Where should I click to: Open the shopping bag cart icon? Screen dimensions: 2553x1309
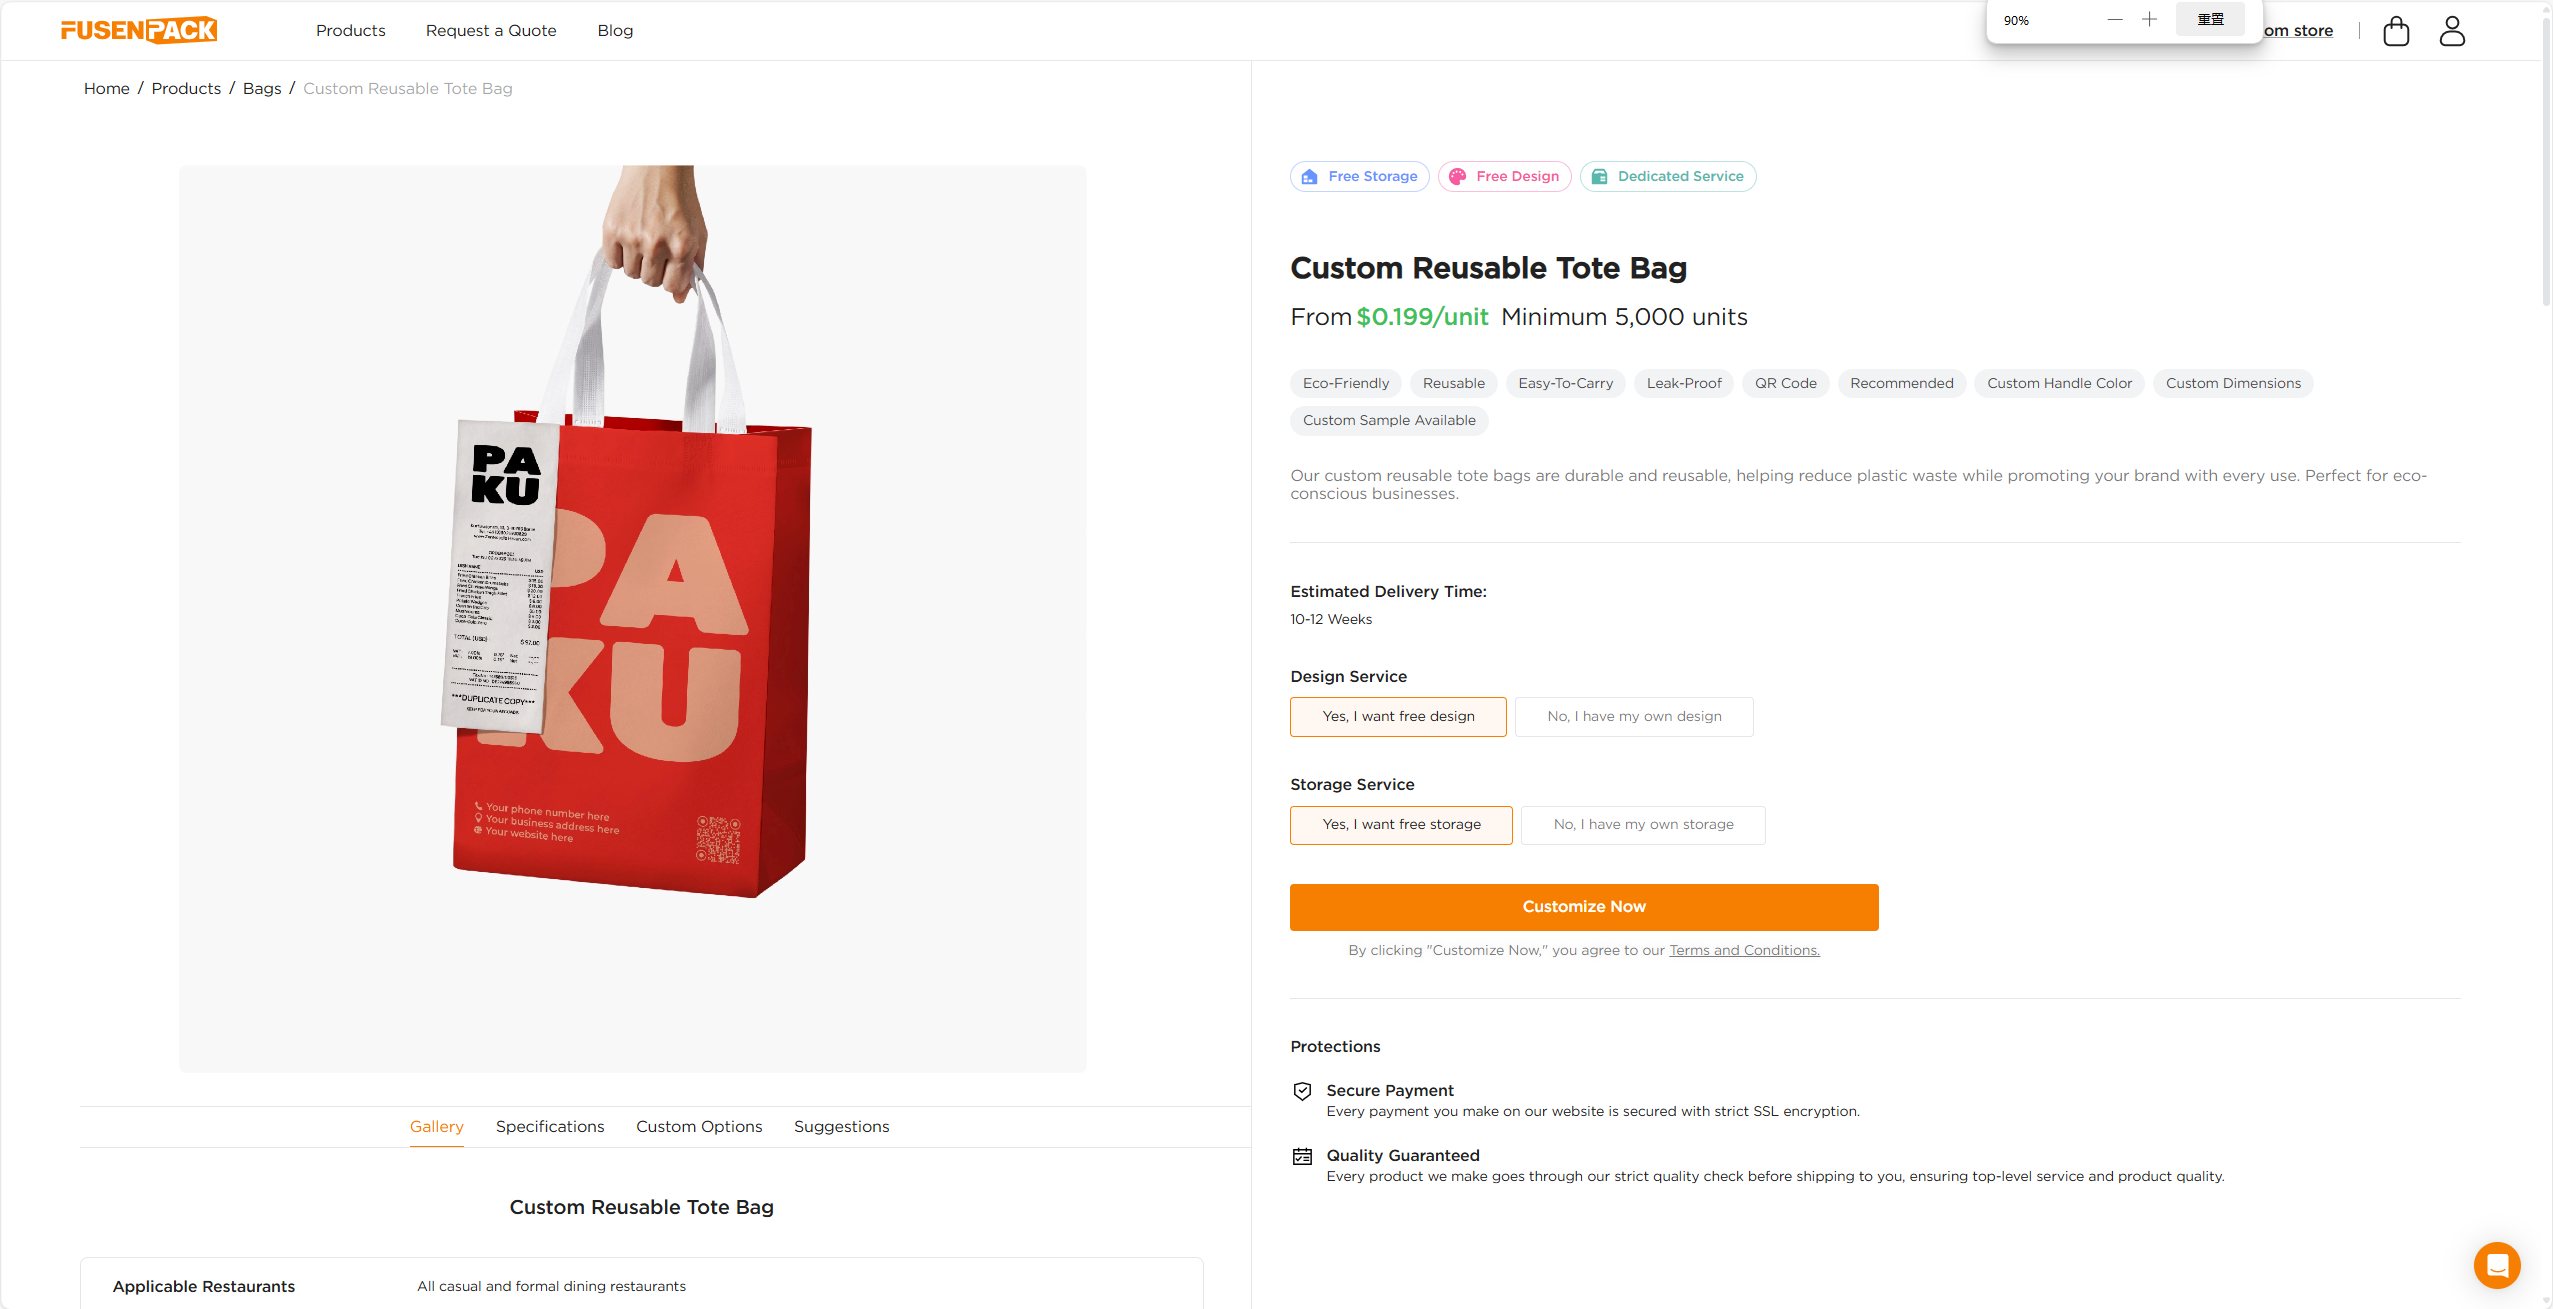2394,31
